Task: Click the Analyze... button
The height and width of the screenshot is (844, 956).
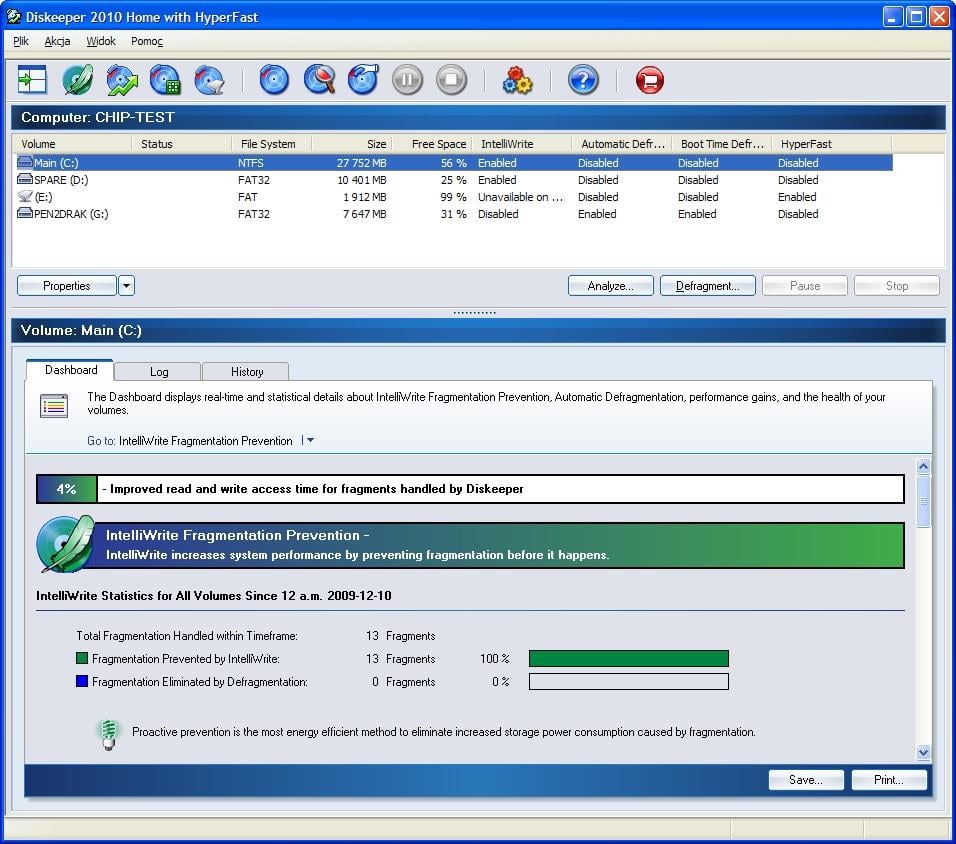Action: click(610, 286)
